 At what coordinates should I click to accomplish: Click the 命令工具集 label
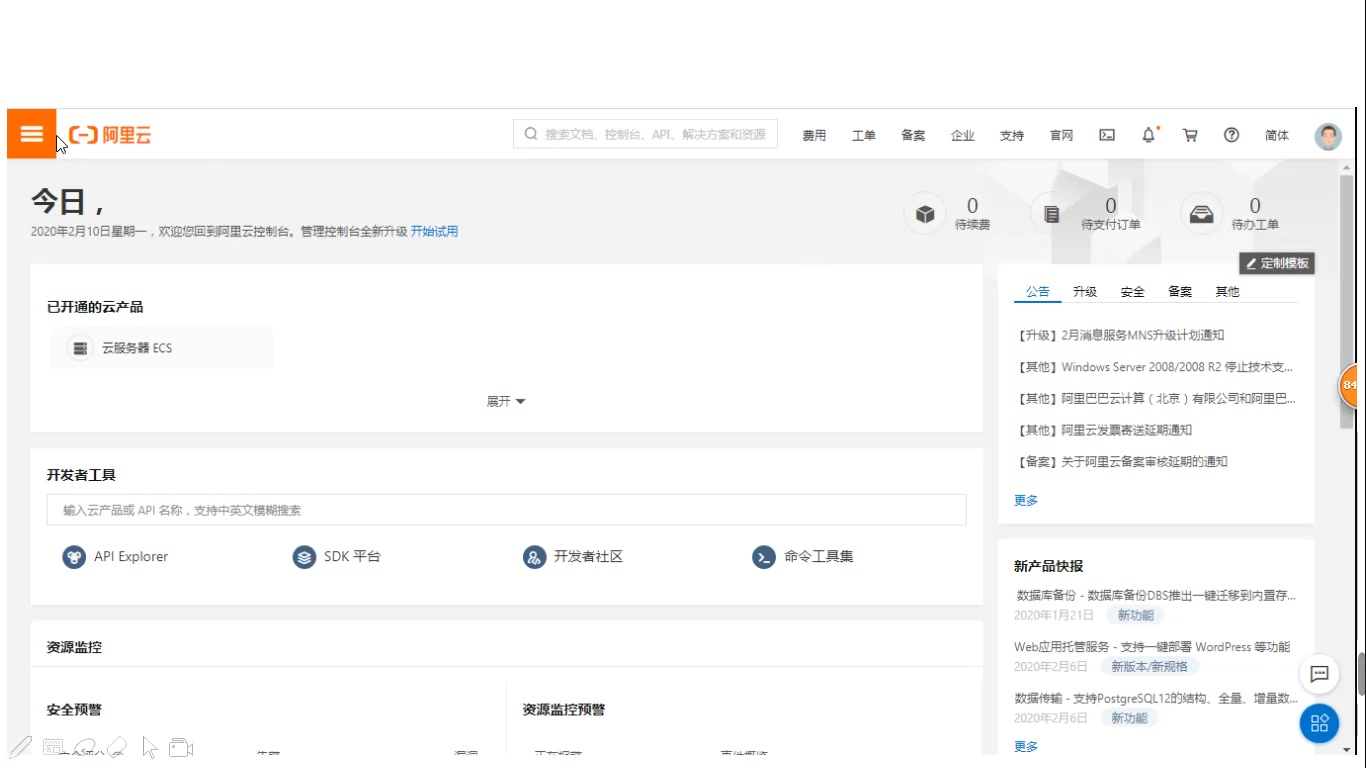(x=818, y=557)
